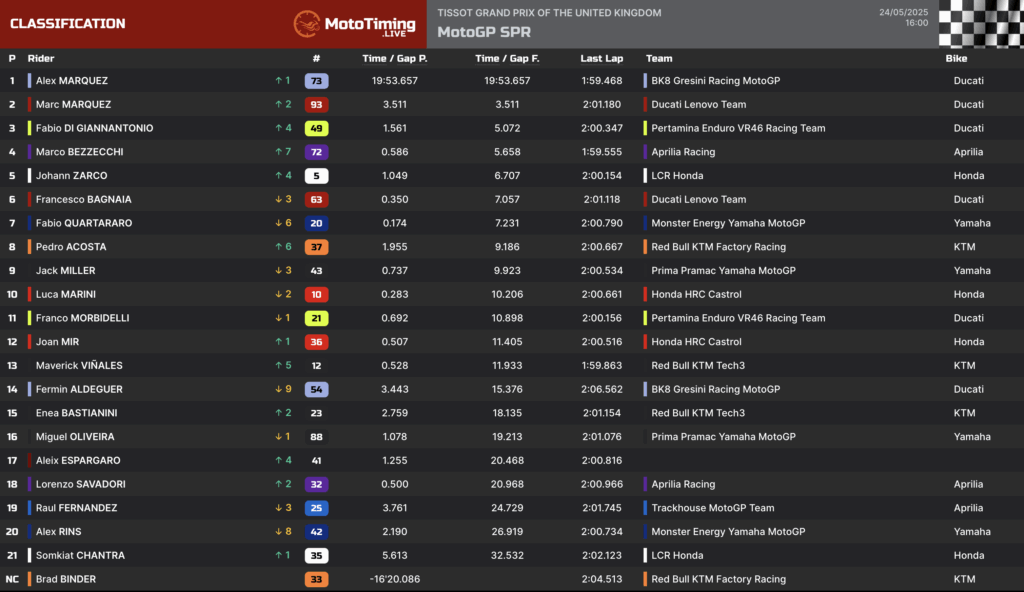
Task: Click the MotoGP SPR session title
Action: 484,32
